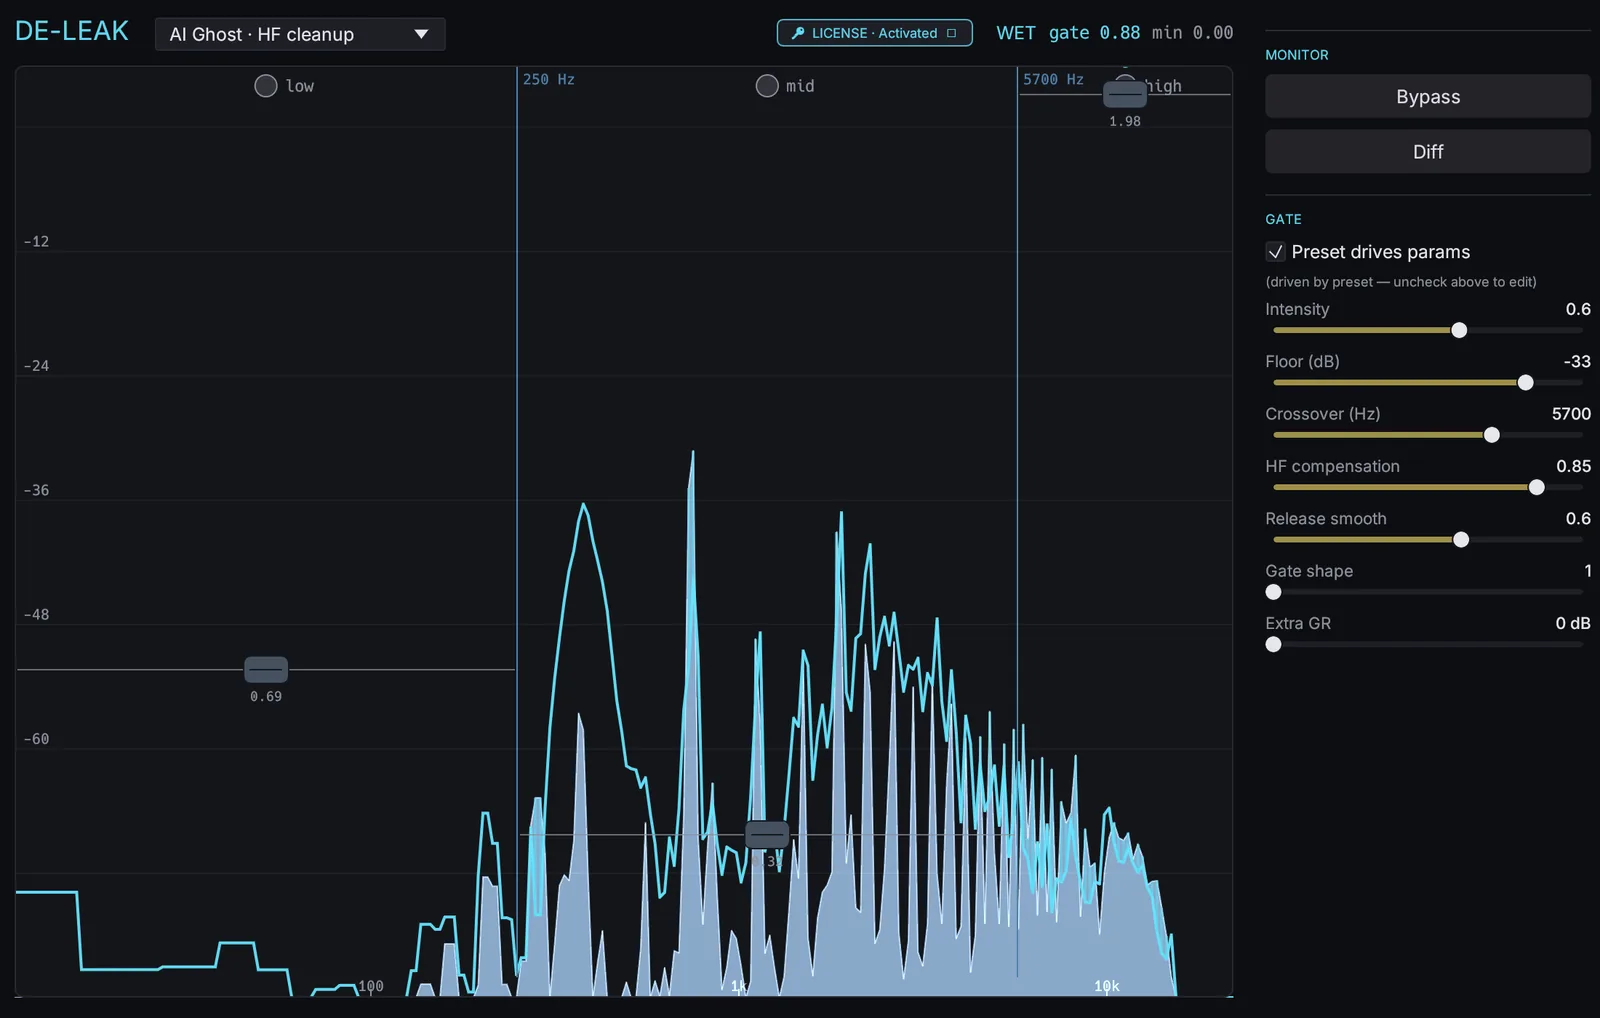1600x1018 pixels.
Task: Click the Intensity value 0.6
Action: coord(1578,309)
